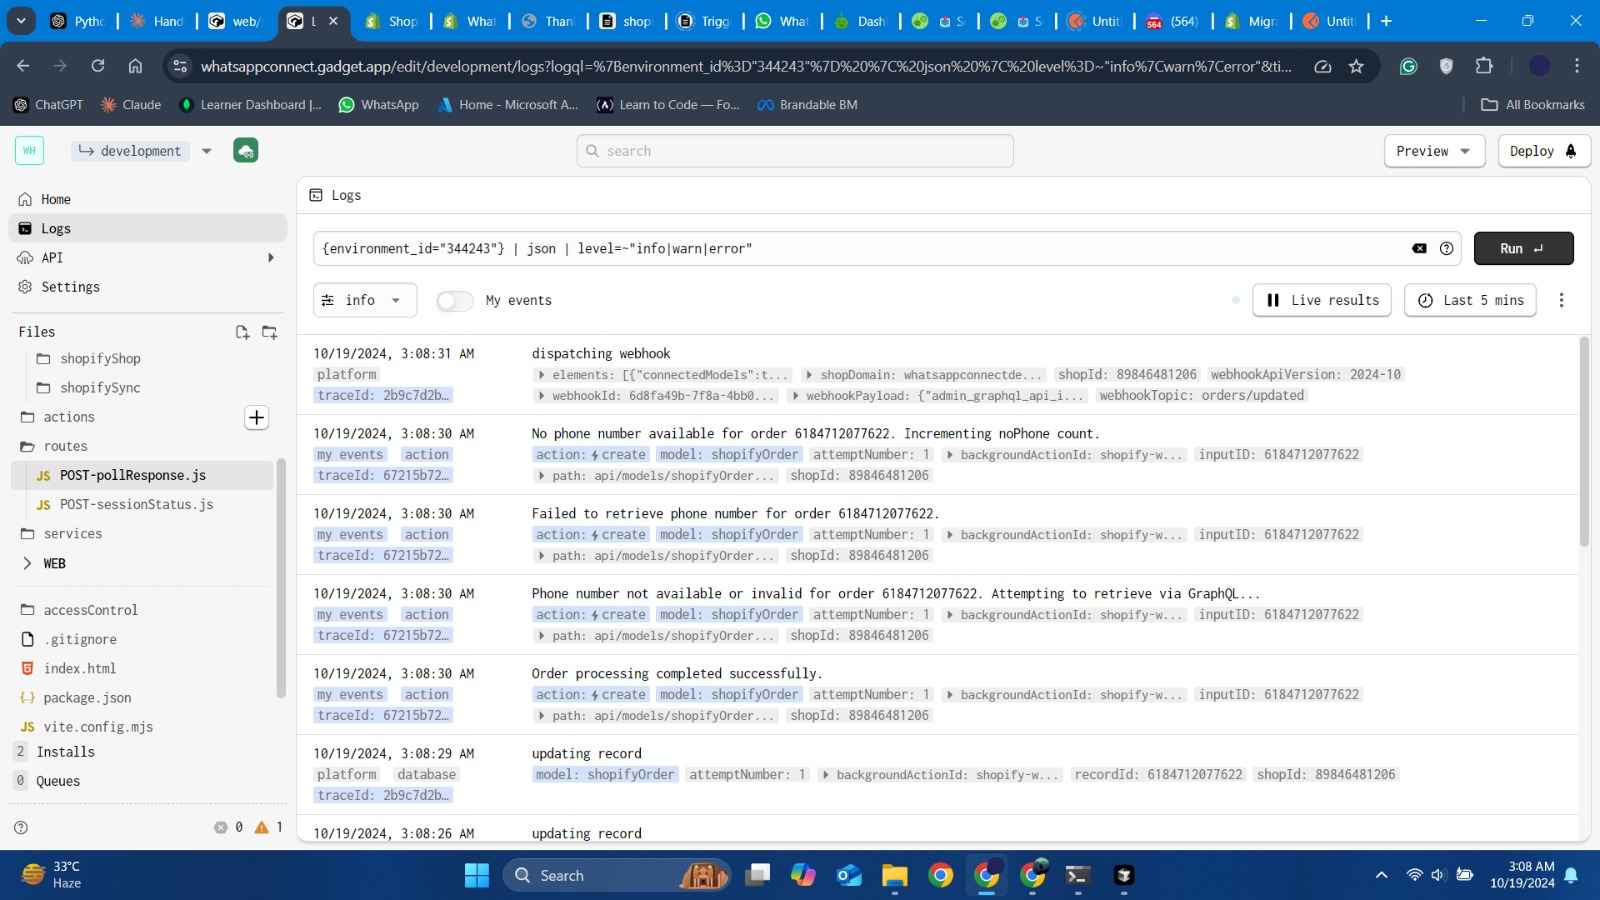Switch to the Dash browser tab

coord(859,21)
